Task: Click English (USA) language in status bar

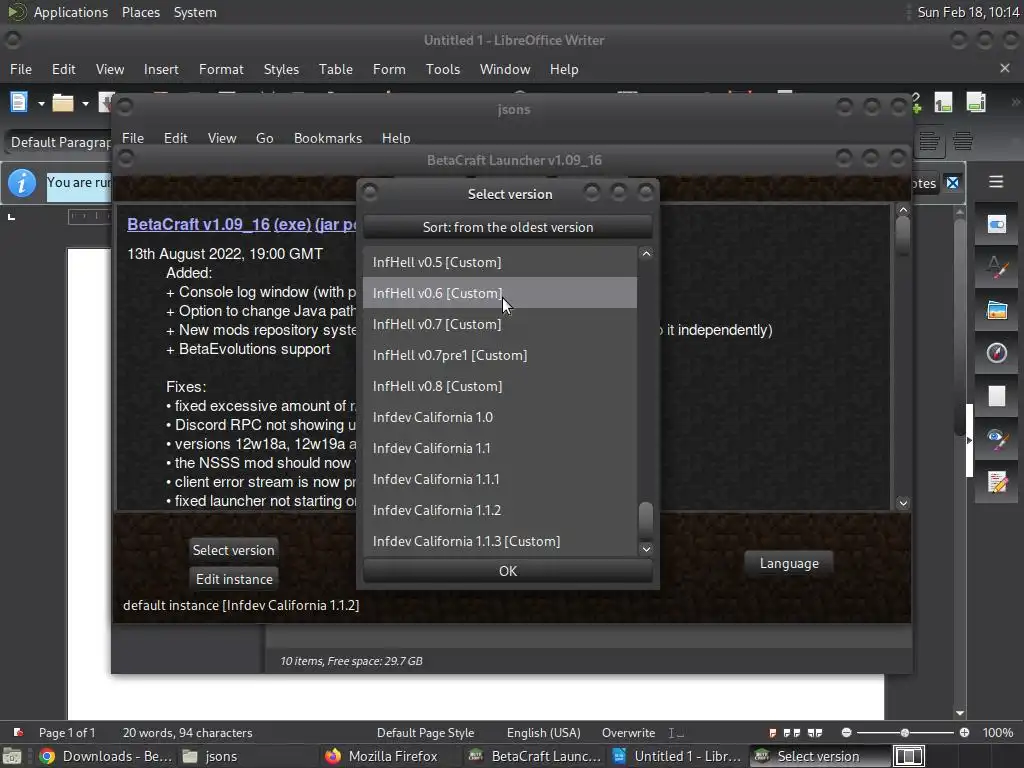Action: pos(543,733)
